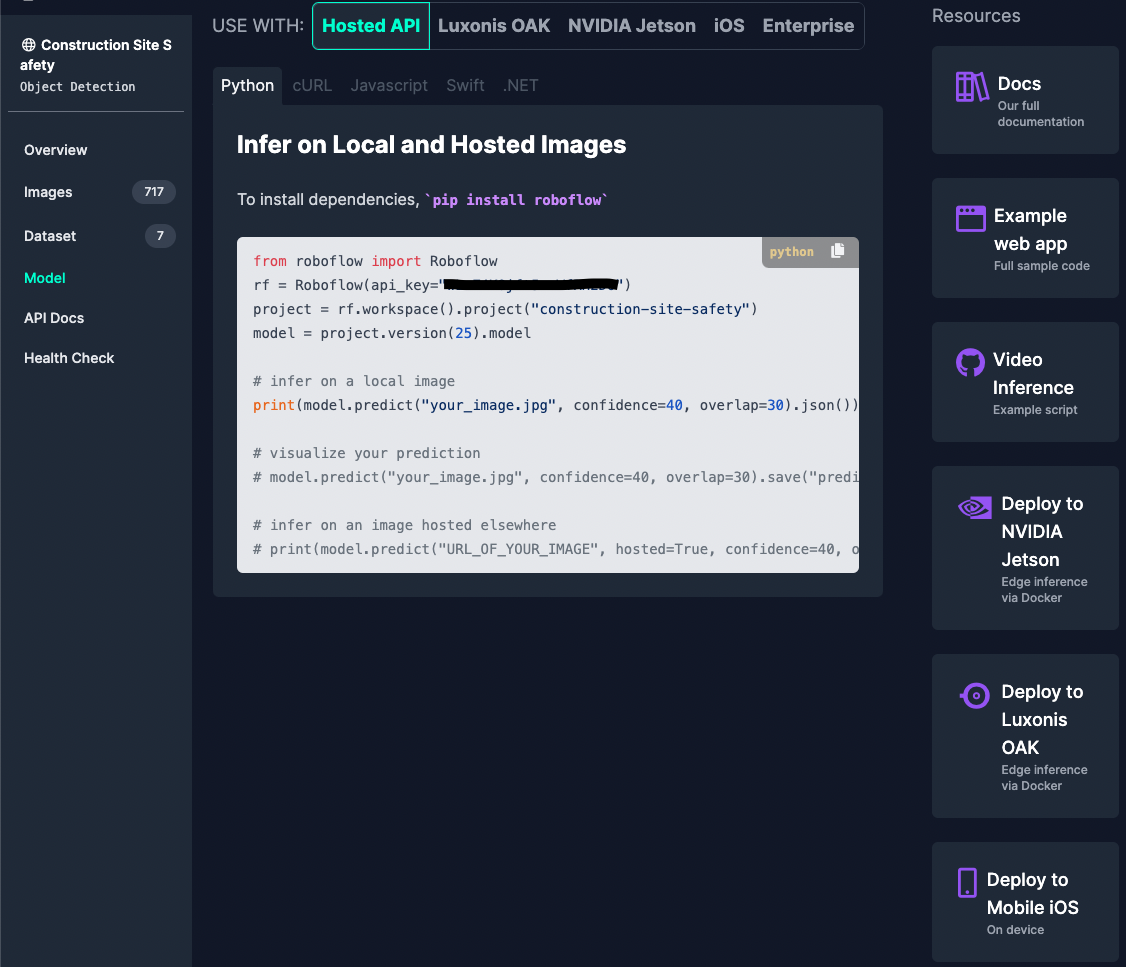Click the '# visualize your prediction' comment
Viewport: 1126px width, 967px height.
click(x=366, y=453)
